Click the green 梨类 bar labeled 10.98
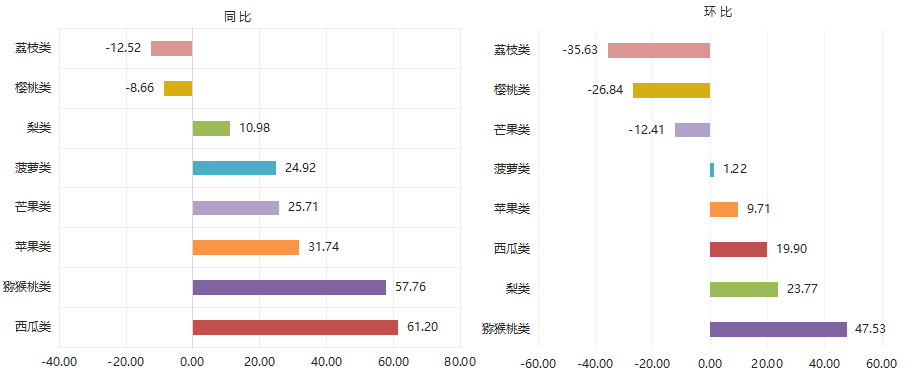 tap(211, 128)
